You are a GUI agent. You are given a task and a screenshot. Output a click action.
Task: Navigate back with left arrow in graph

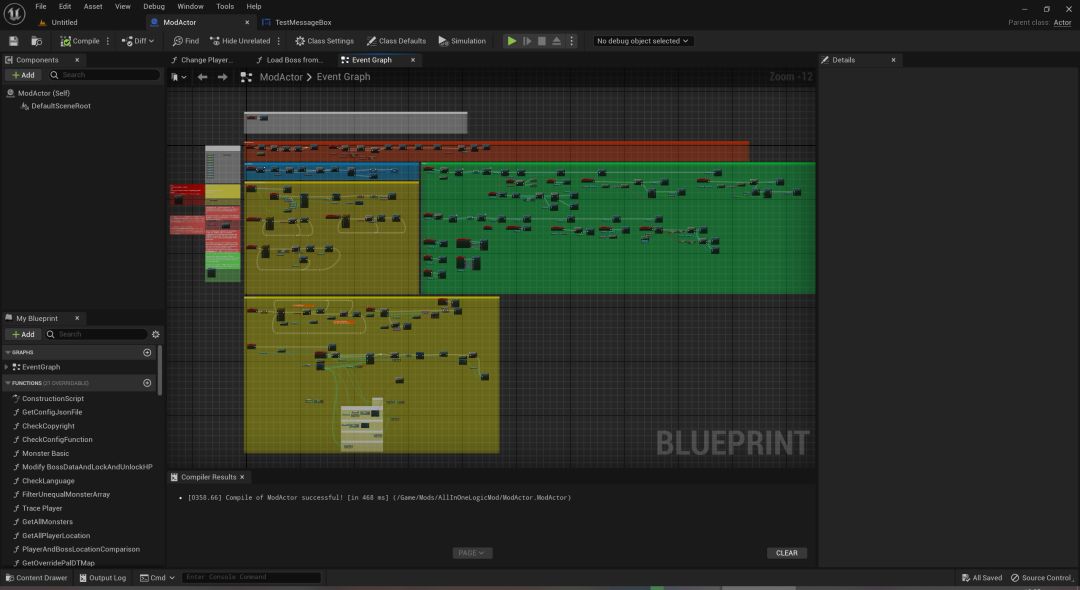point(202,77)
